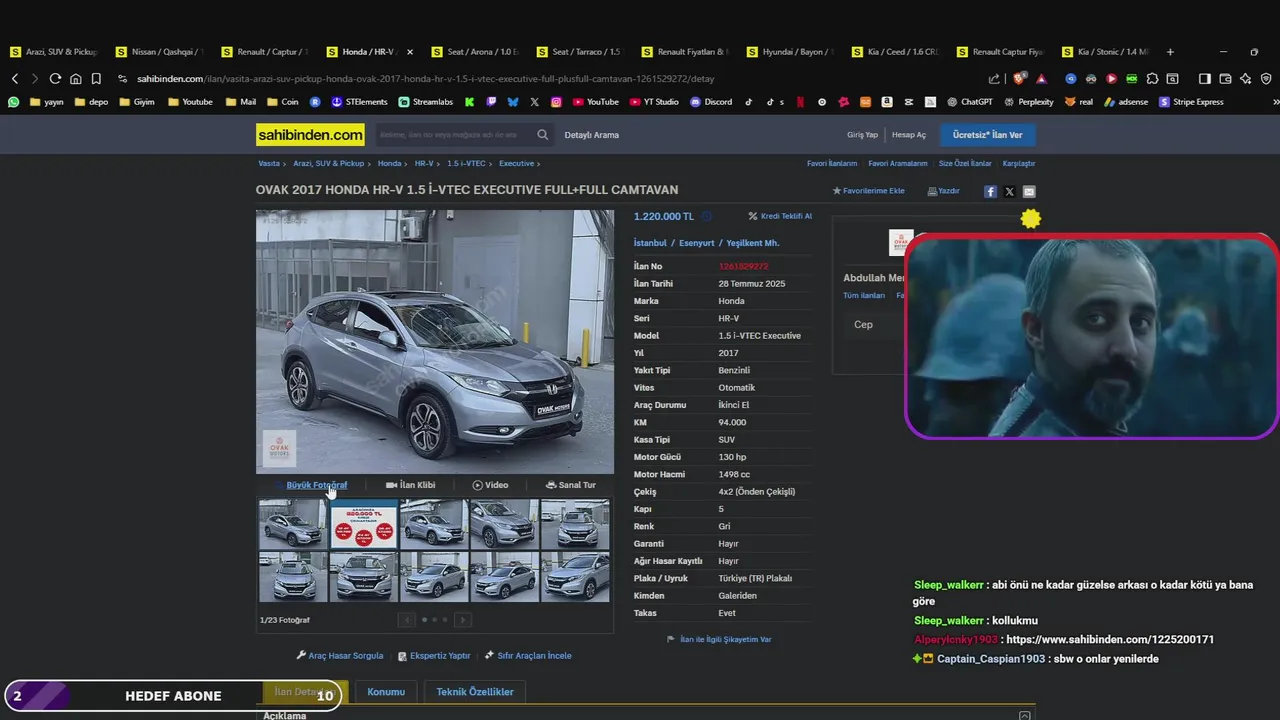
Task: Click the Giriş Yap link
Action: pyautogui.click(x=862, y=135)
